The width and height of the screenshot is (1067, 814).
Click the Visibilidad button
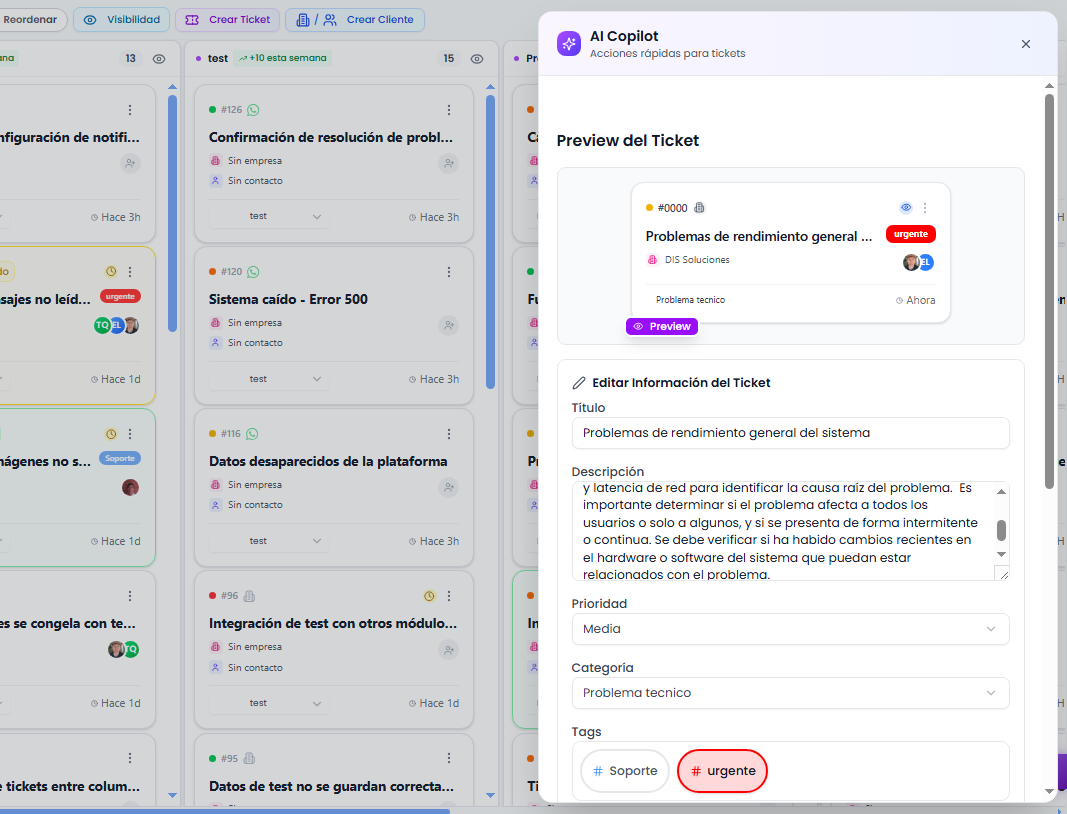(122, 20)
